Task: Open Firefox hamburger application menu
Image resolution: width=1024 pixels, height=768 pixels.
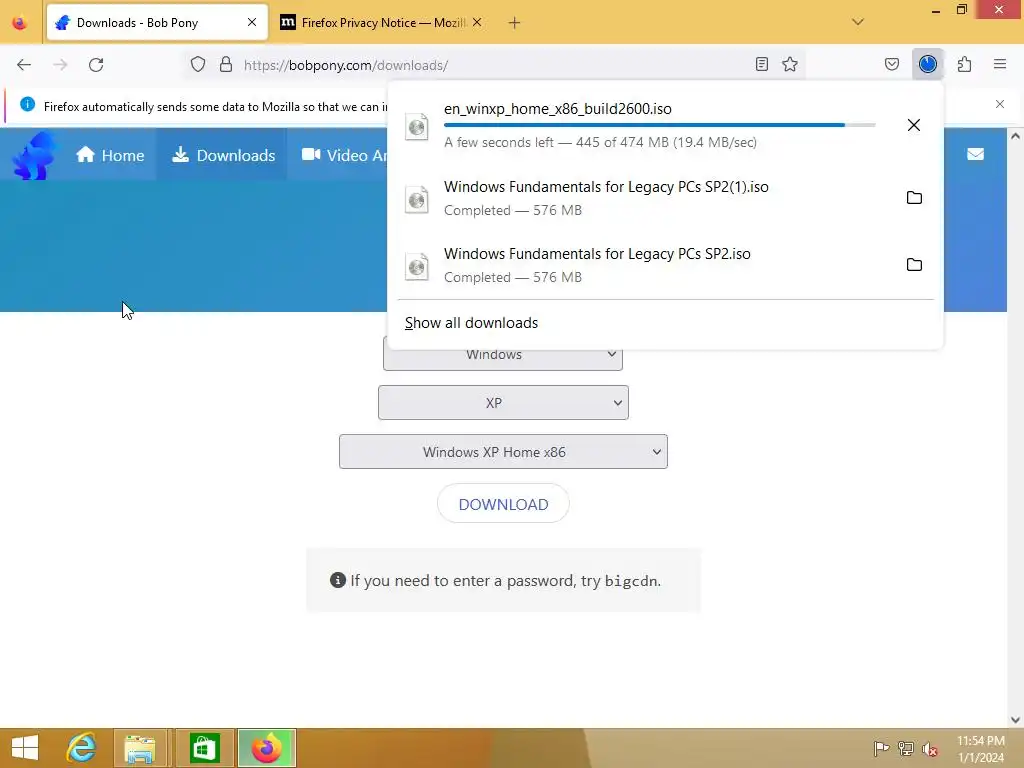Action: [1000, 64]
